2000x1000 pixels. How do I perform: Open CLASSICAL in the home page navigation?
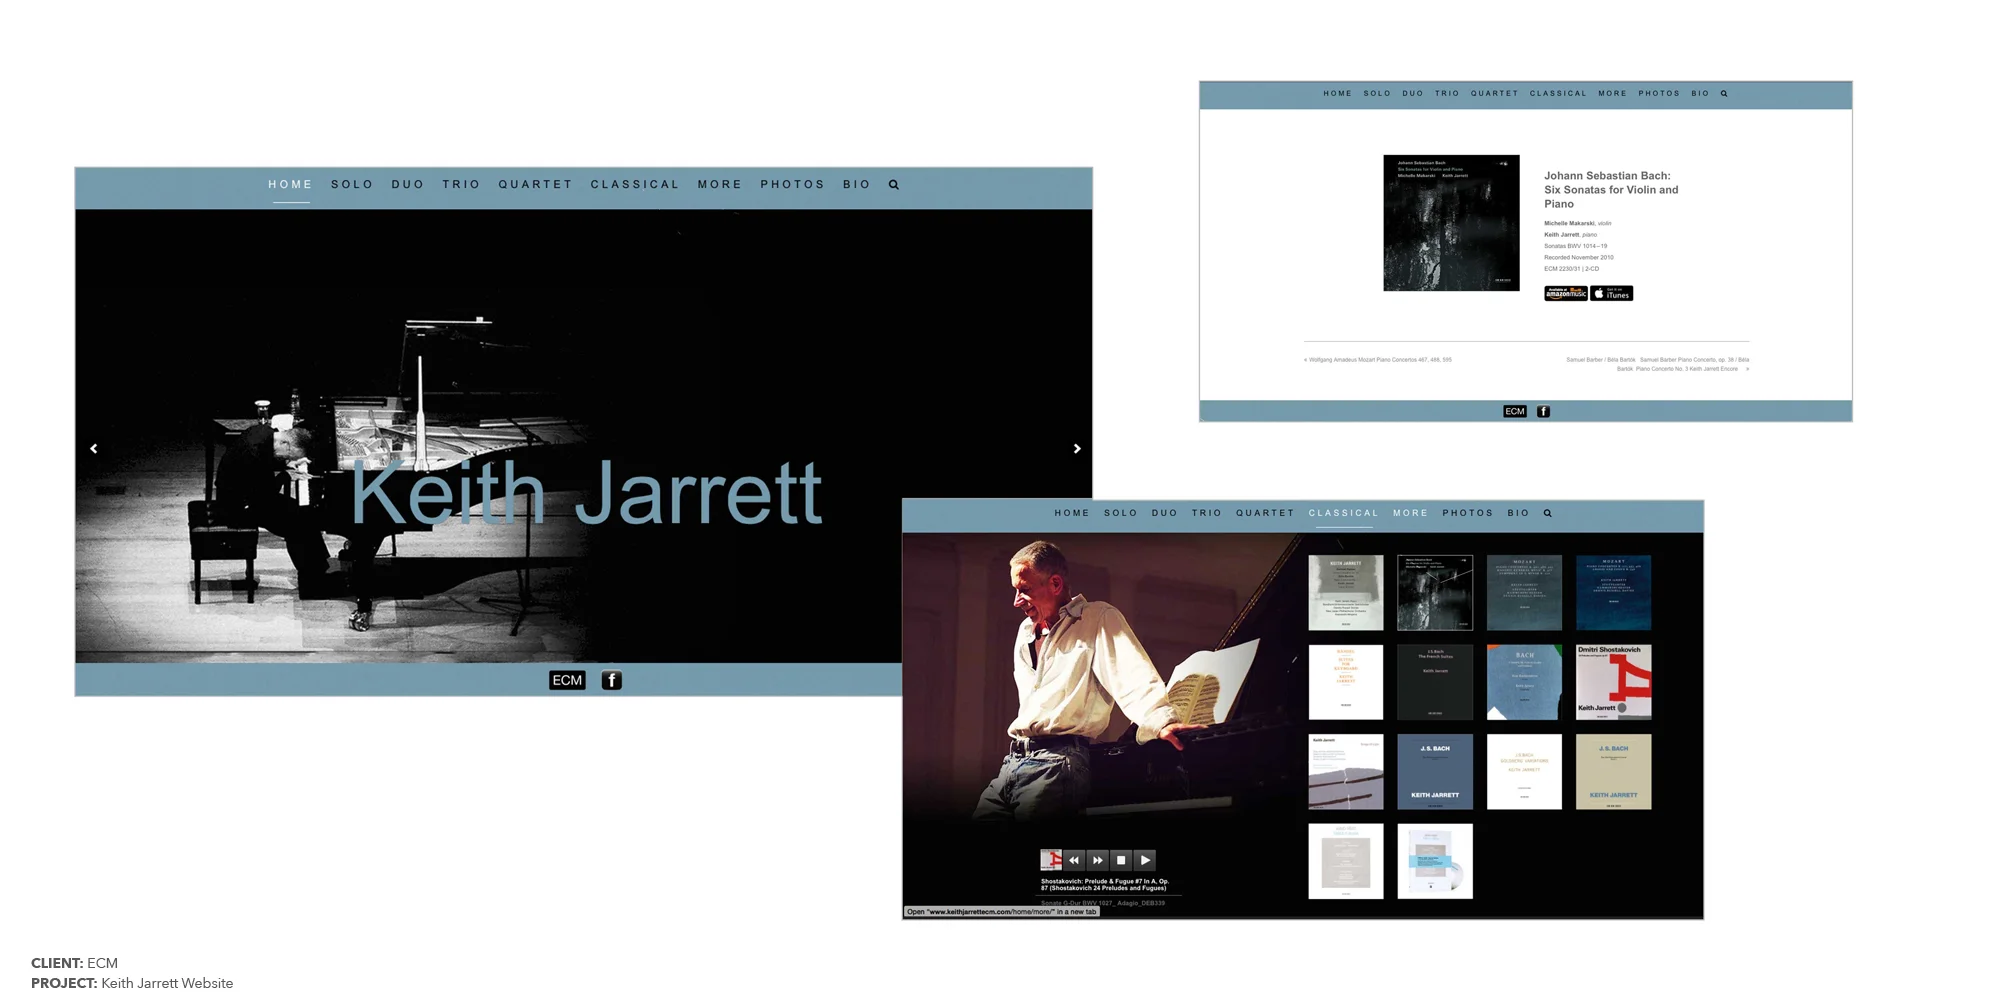635,185
